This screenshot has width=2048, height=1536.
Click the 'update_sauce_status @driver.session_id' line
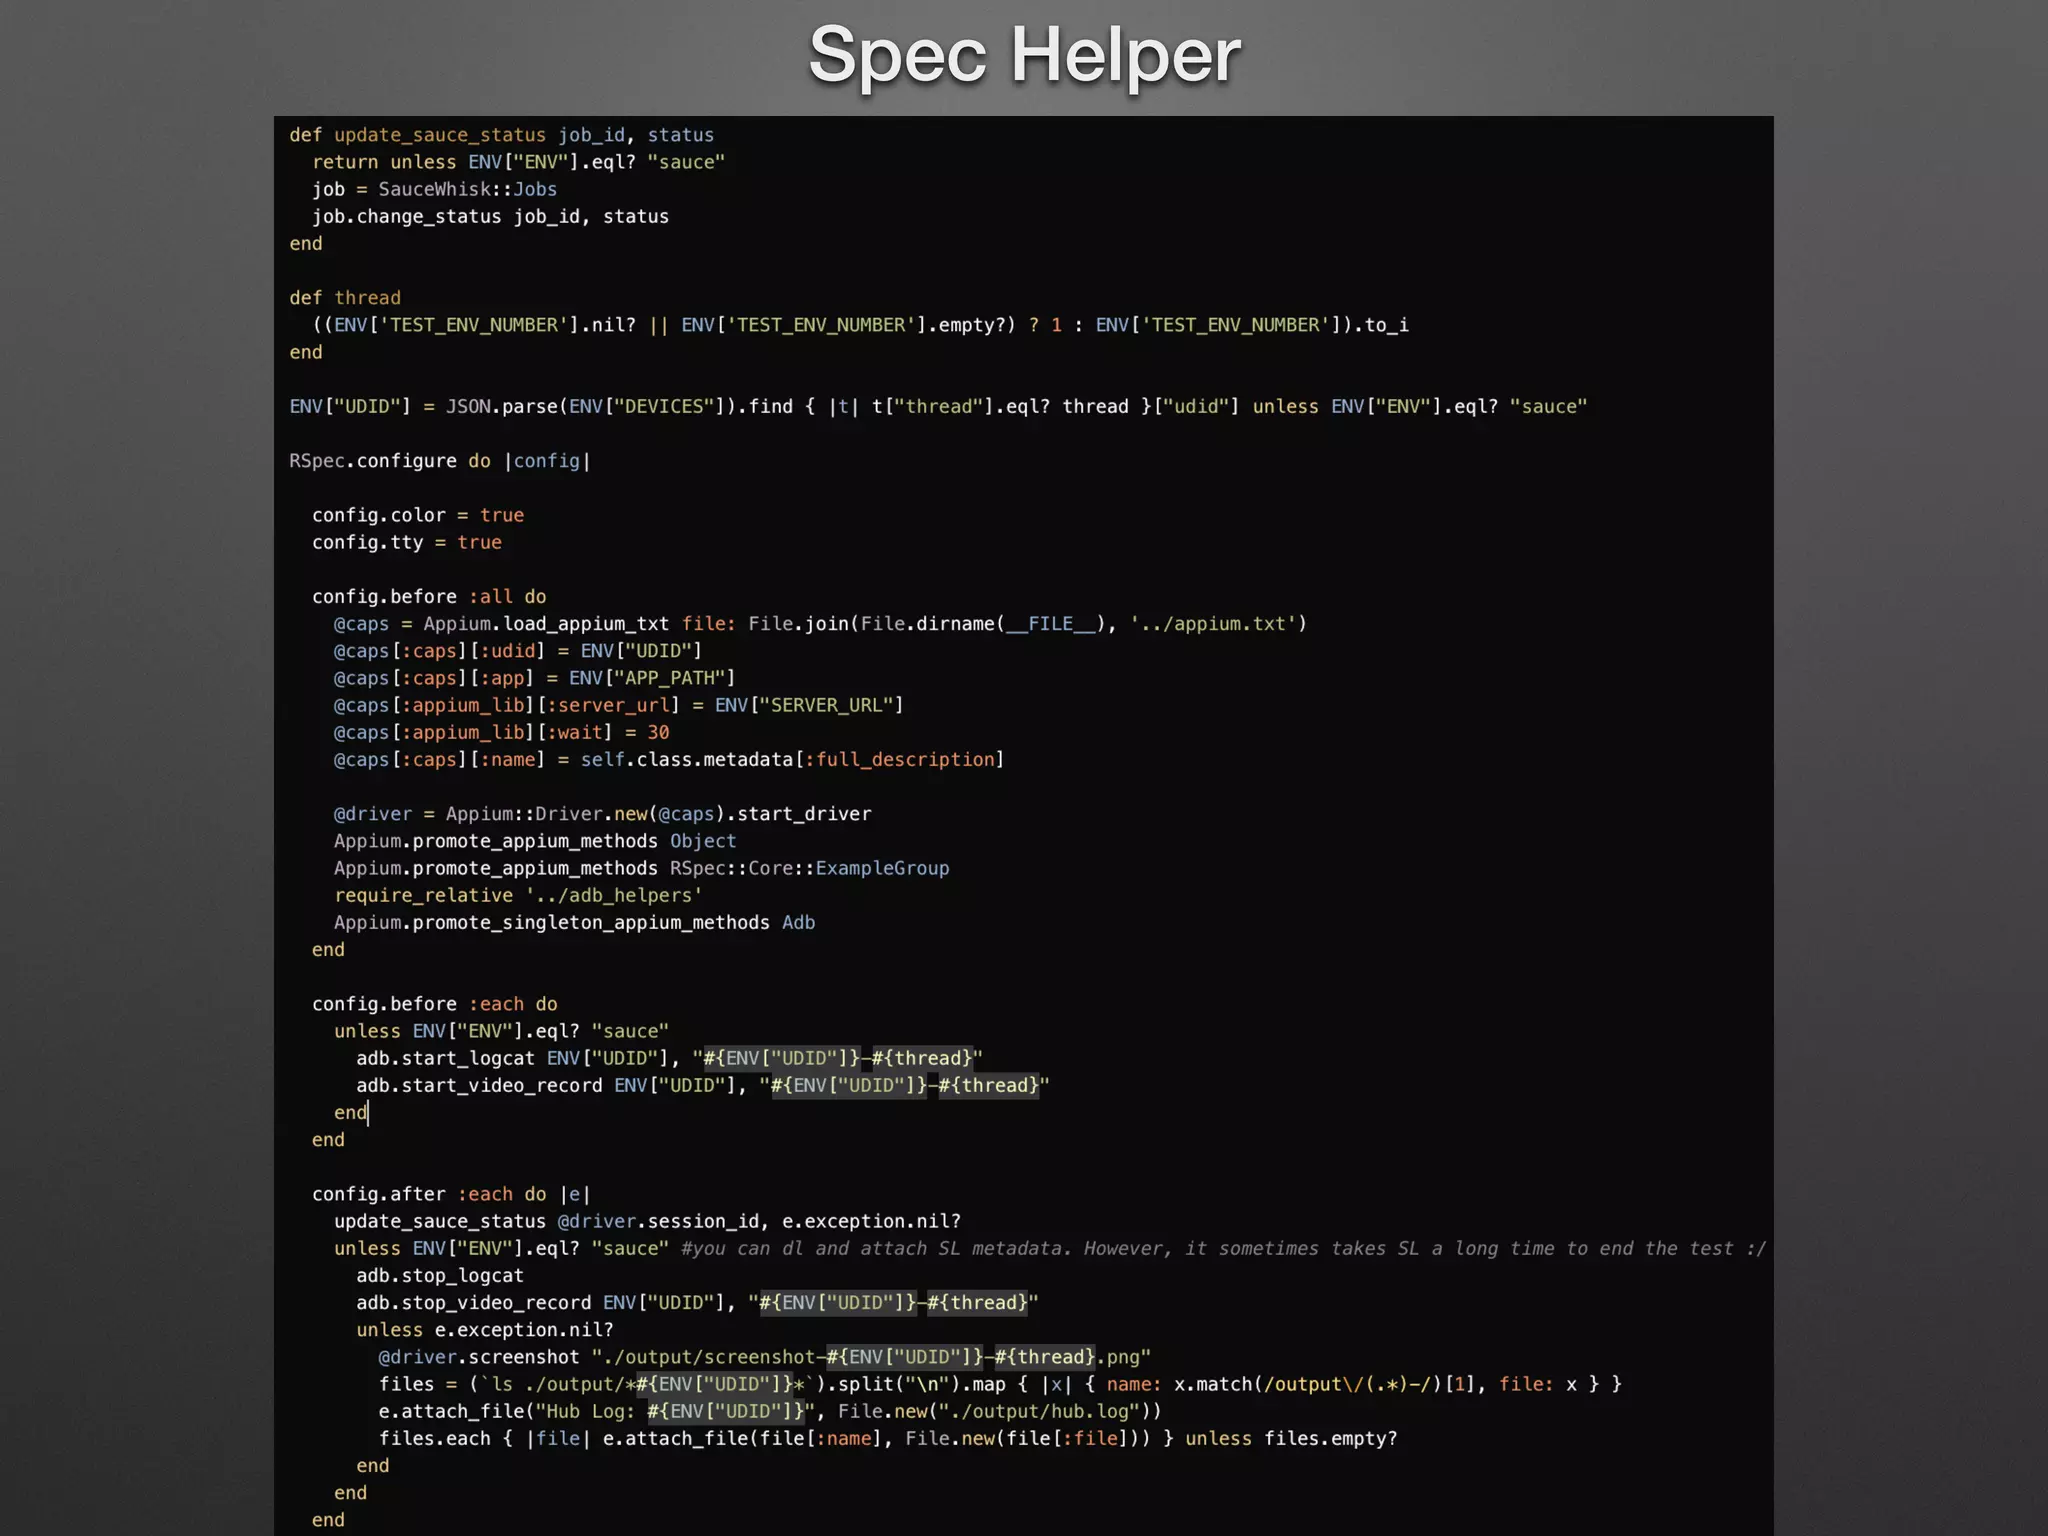[x=647, y=1221]
